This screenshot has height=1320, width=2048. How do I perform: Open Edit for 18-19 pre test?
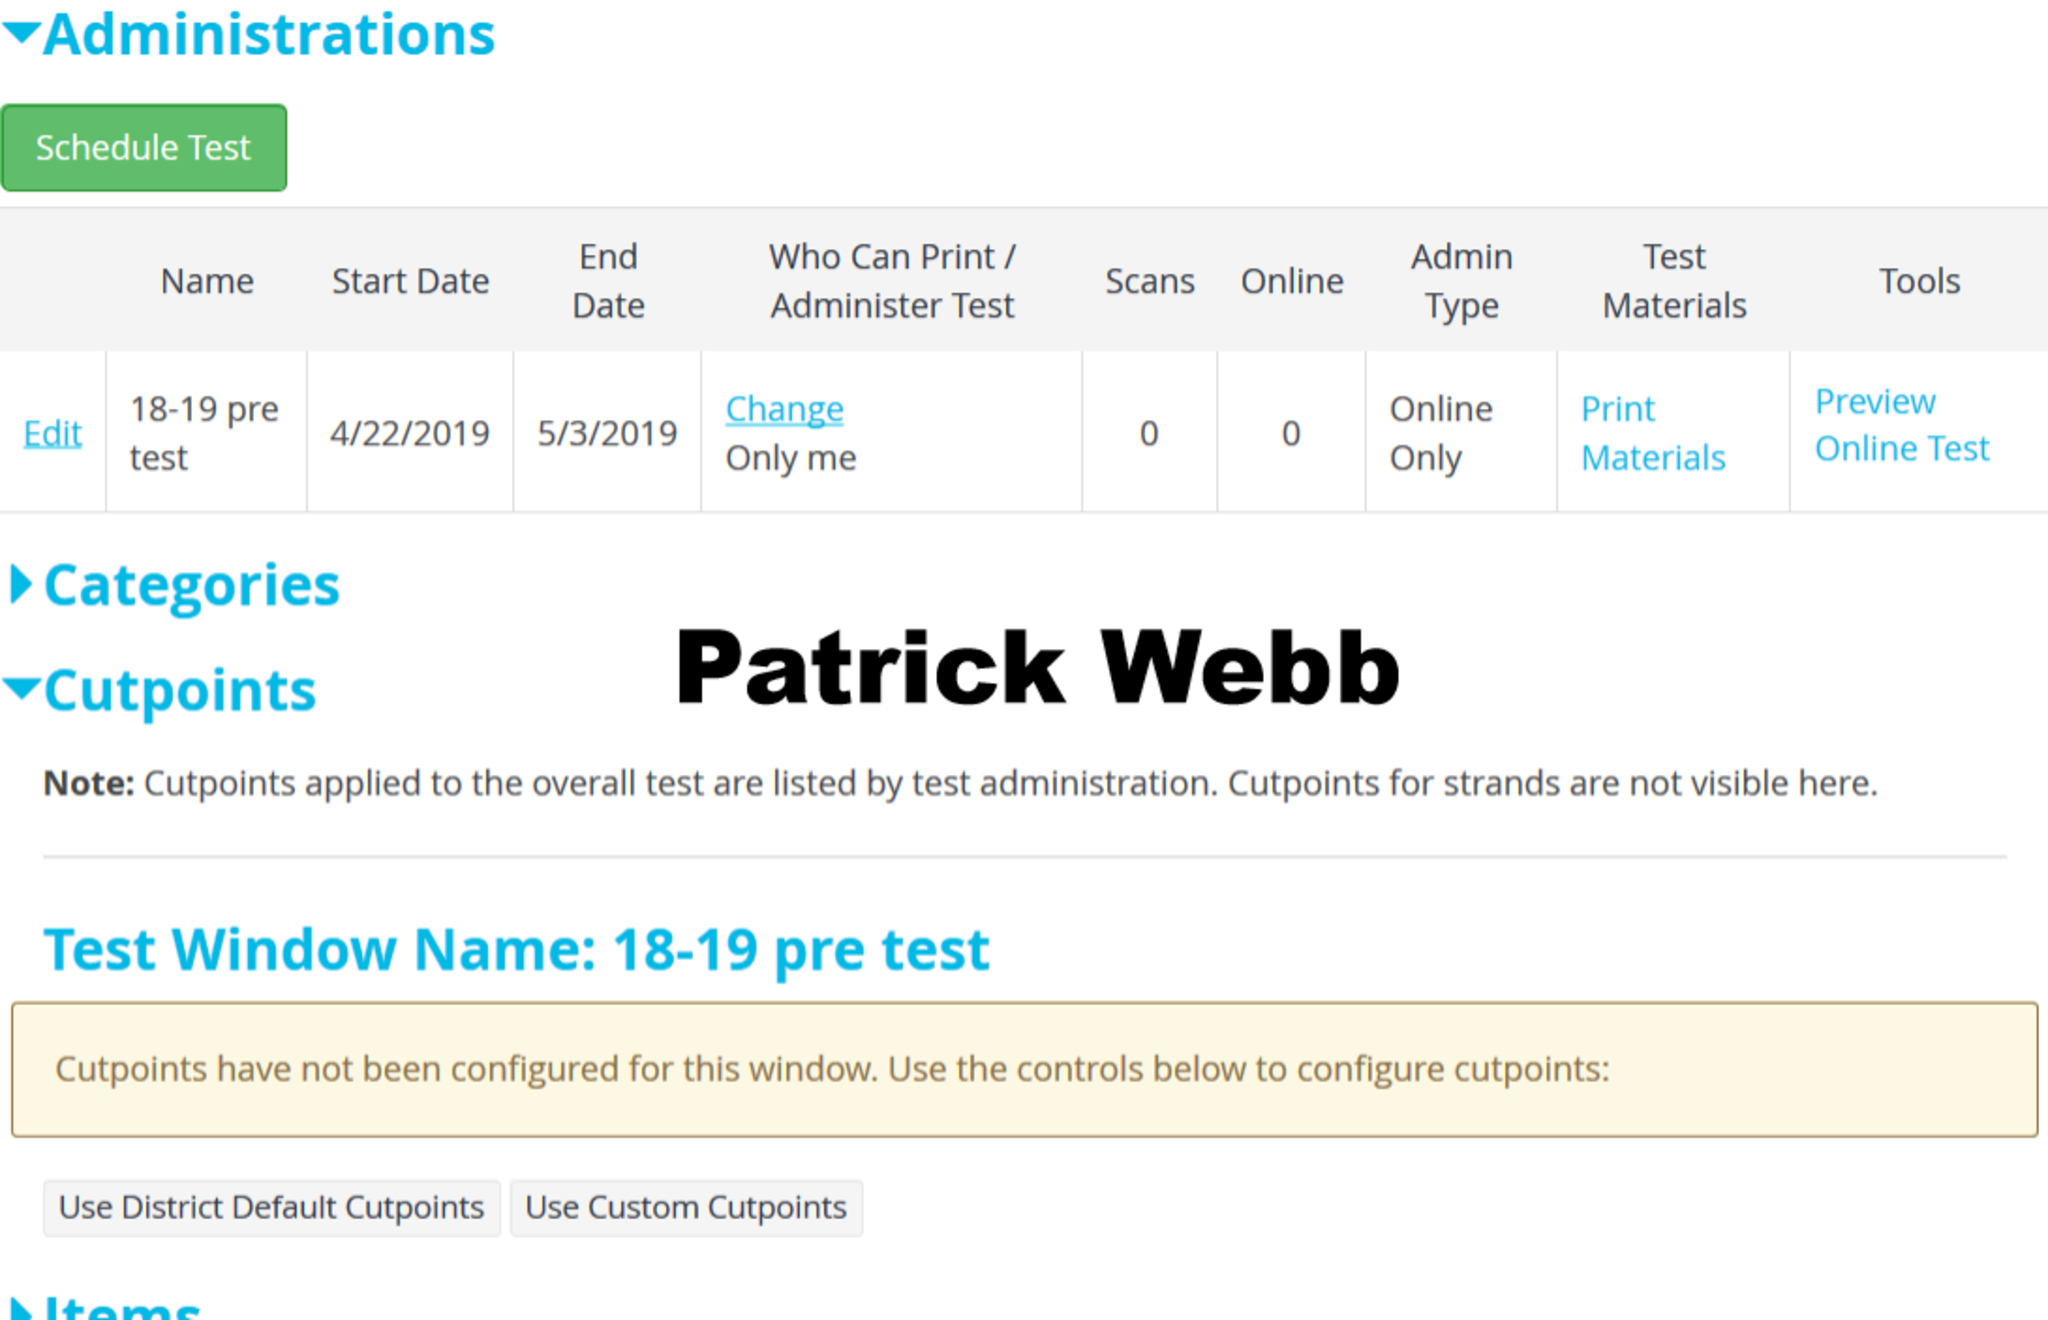point(52,433)
